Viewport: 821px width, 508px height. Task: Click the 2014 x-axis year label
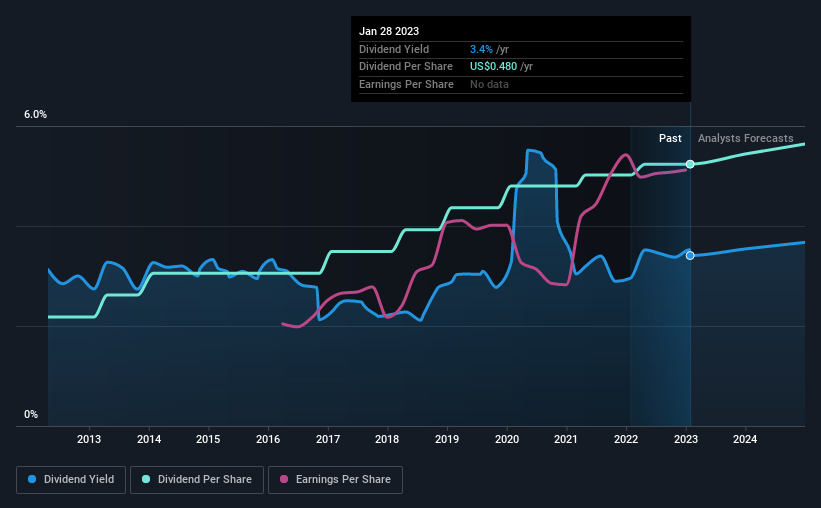coord(149,439)
